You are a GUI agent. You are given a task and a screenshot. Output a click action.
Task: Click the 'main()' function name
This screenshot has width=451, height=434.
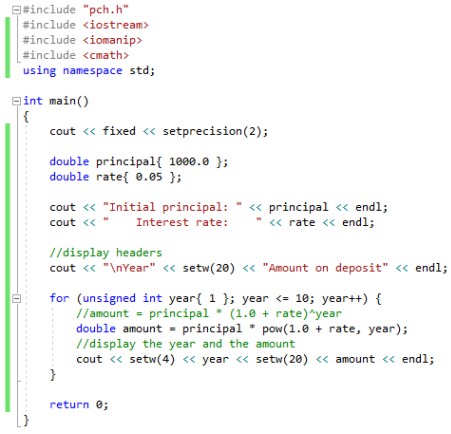(69, 101)
